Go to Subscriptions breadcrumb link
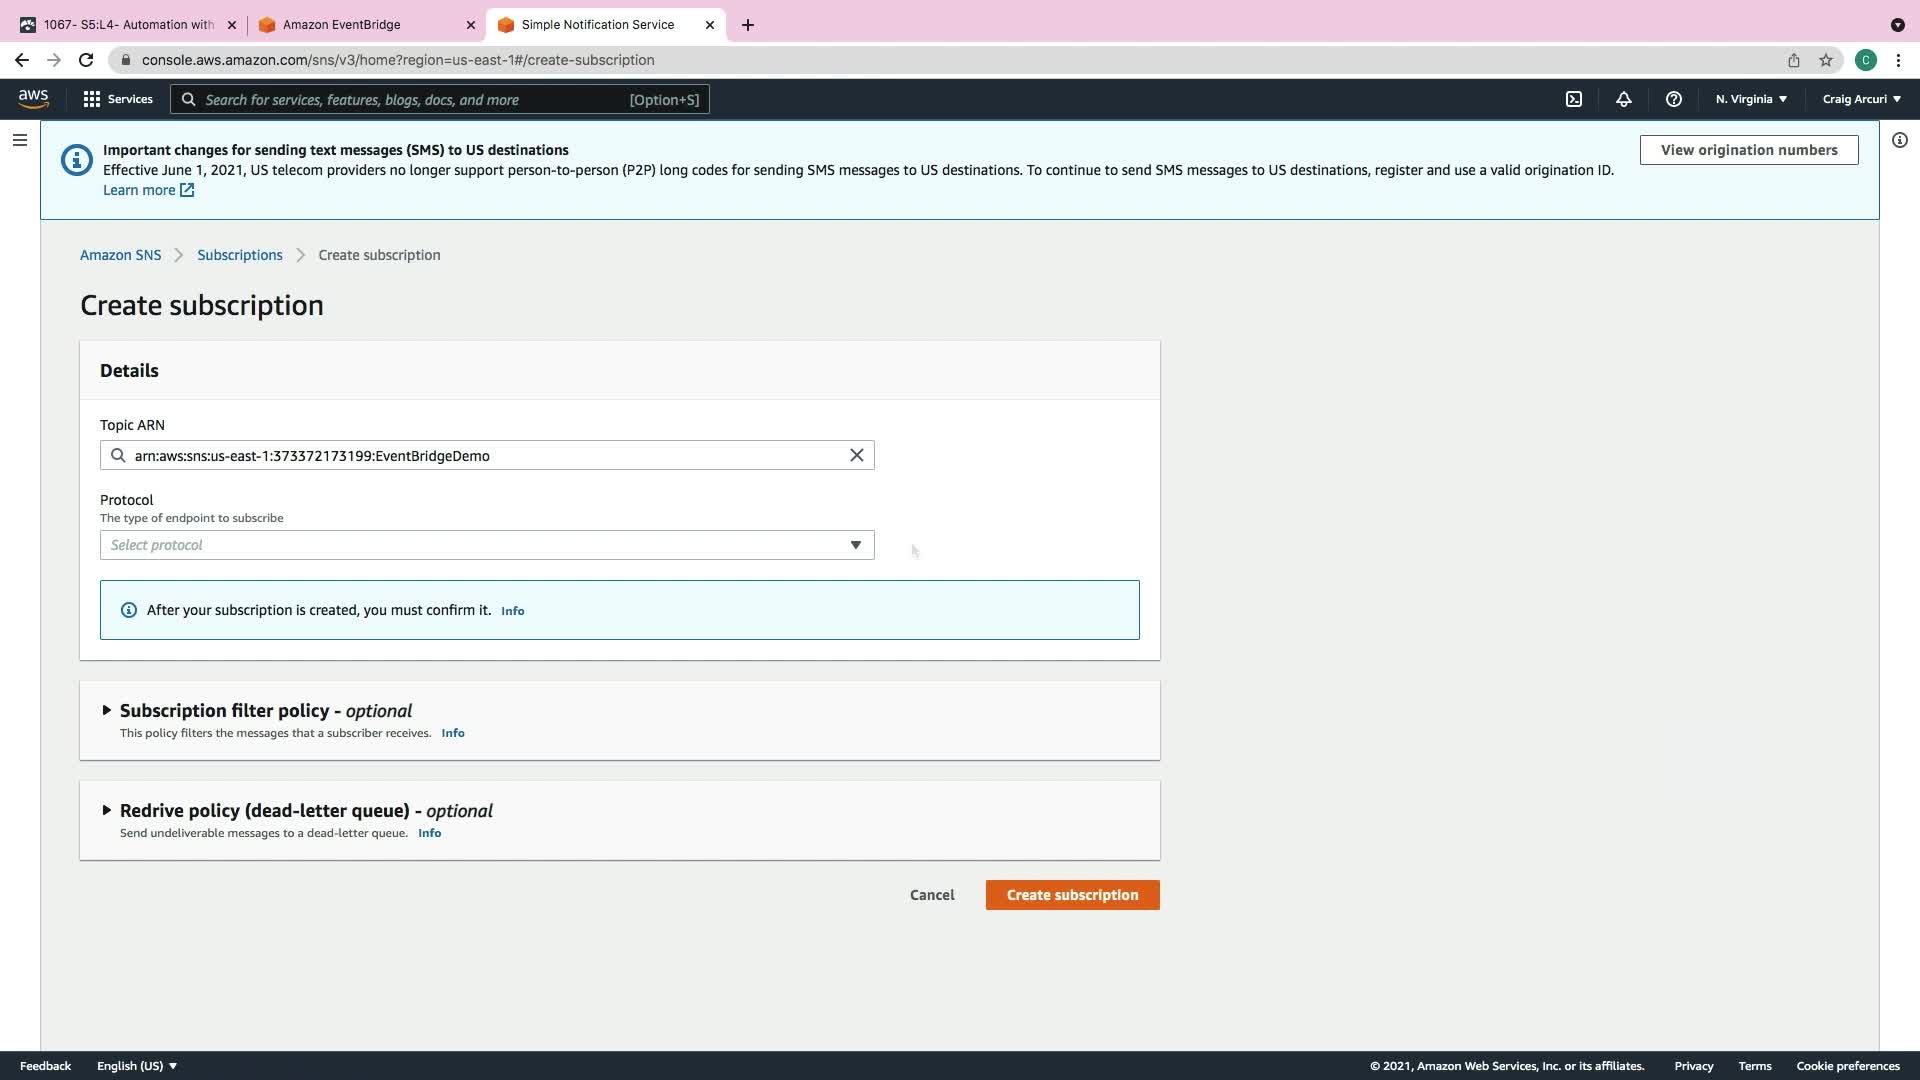The image size is (1920, 1080). click(x=240, y=255)
